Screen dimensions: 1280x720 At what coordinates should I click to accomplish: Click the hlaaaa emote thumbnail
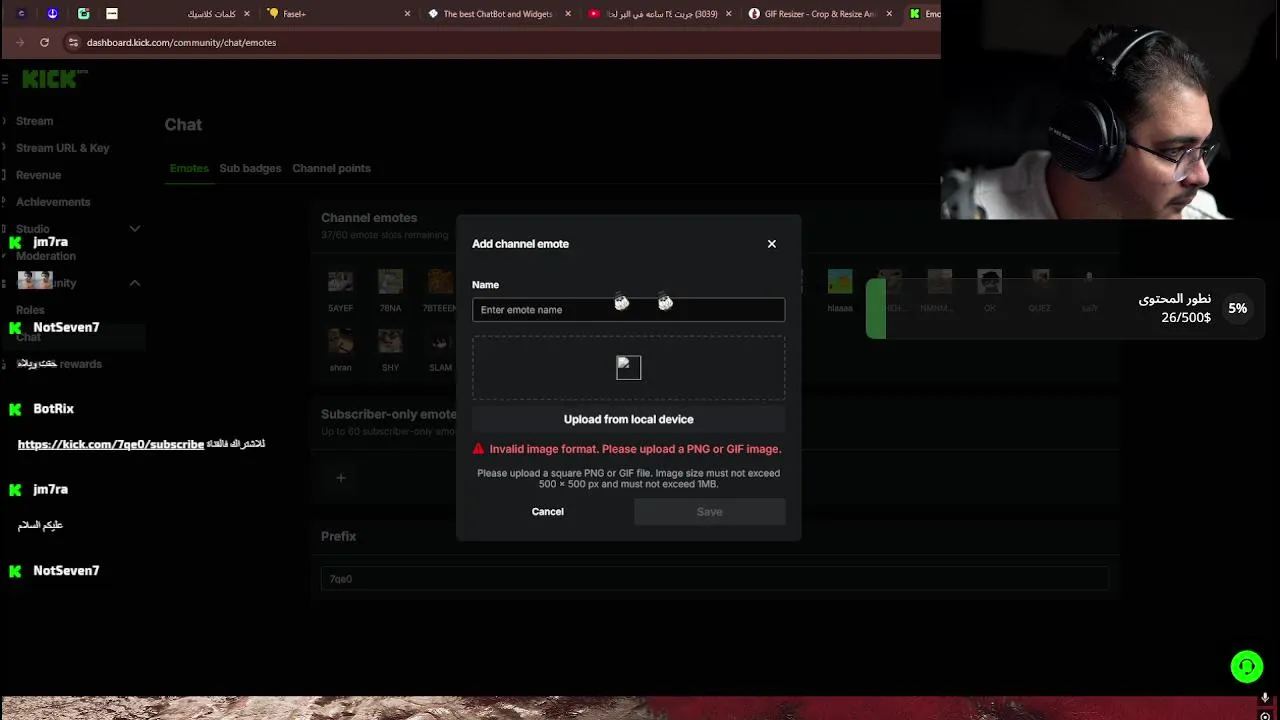click(x=840, y=282)
